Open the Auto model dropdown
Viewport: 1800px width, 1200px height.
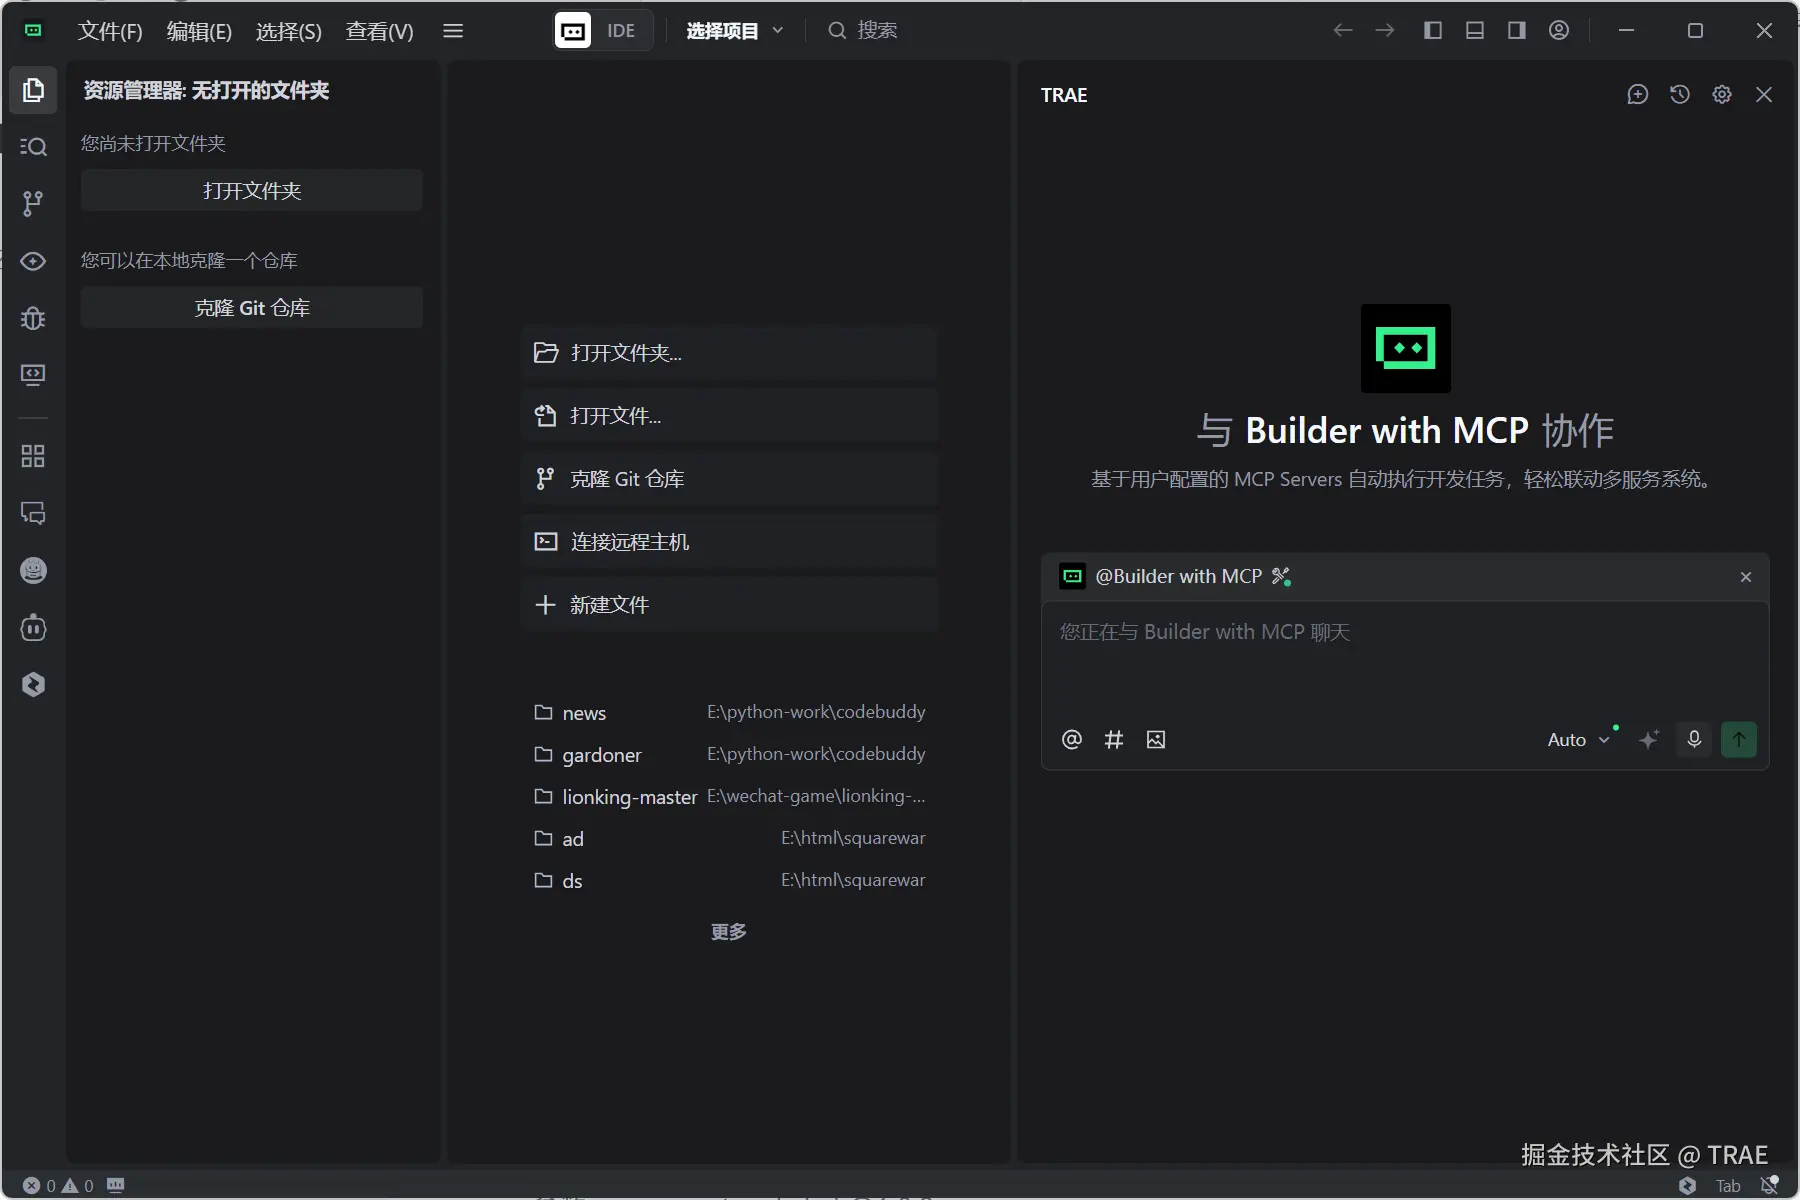pos(1578,740)
